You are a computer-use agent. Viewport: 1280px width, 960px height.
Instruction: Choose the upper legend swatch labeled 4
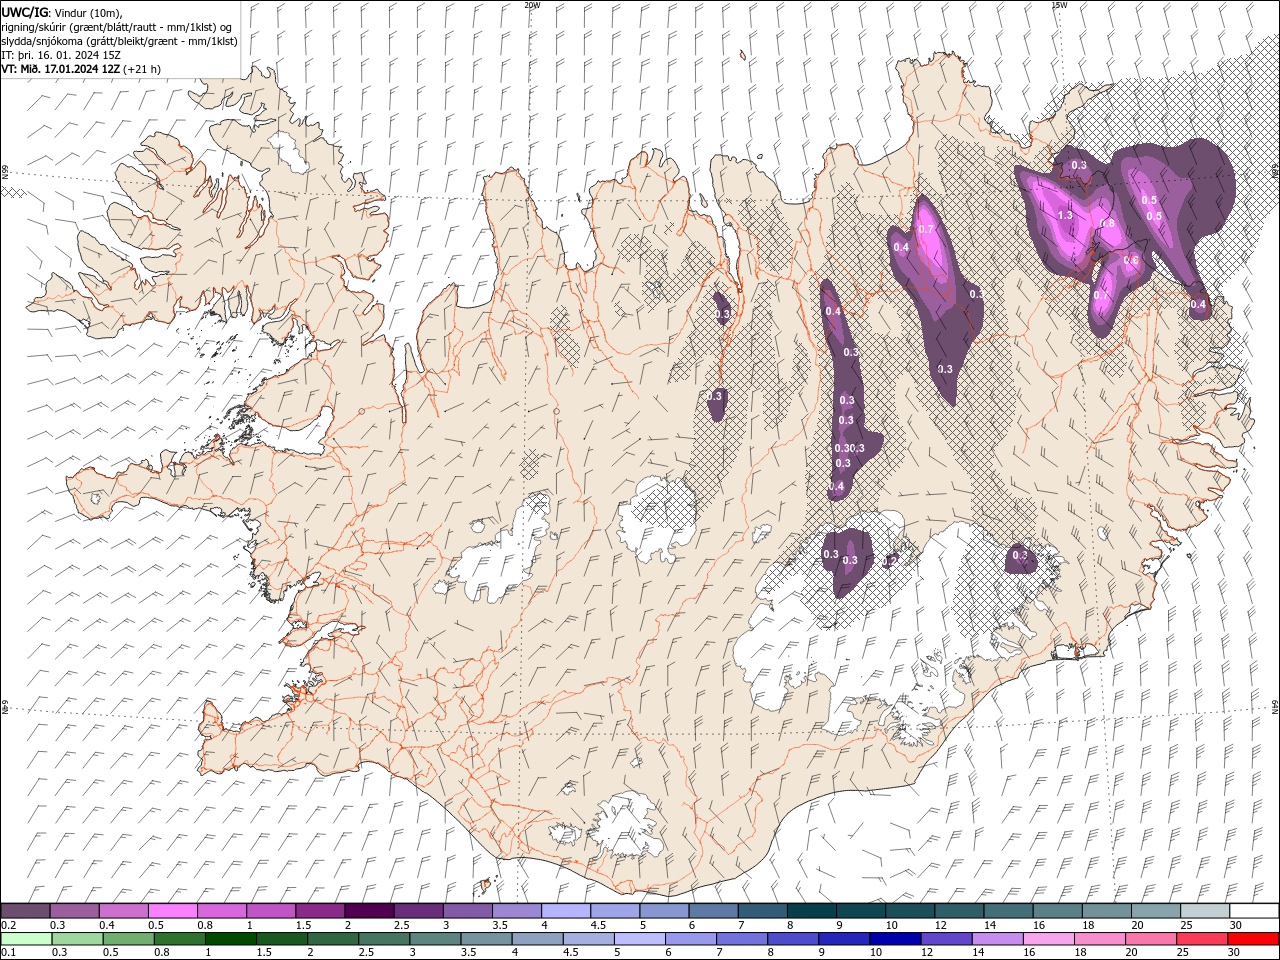pyautogui.click(x=565, y=911)
